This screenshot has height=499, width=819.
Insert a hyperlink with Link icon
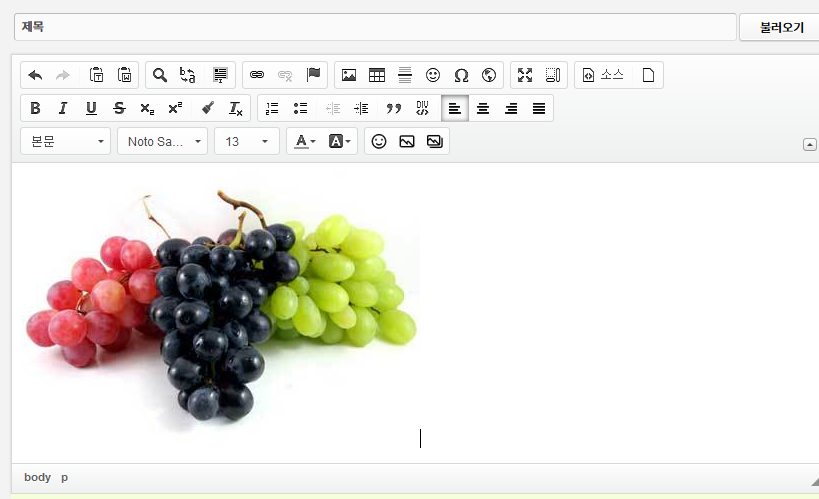click(257, 75)
